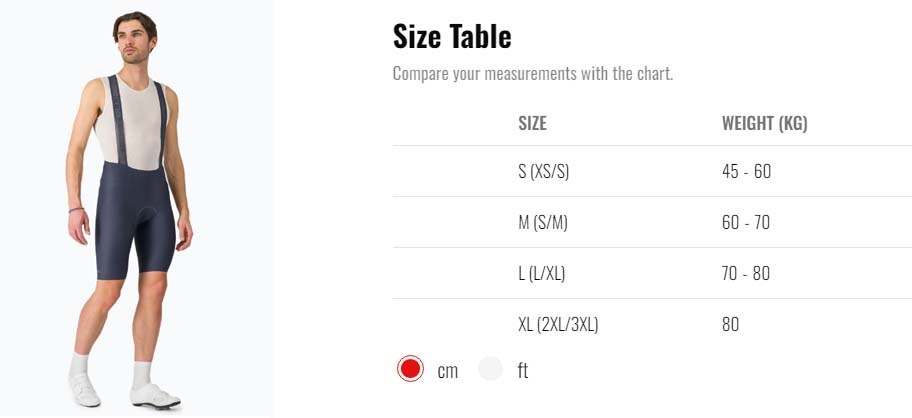Click the lone 80 weight value

[731, 324]
